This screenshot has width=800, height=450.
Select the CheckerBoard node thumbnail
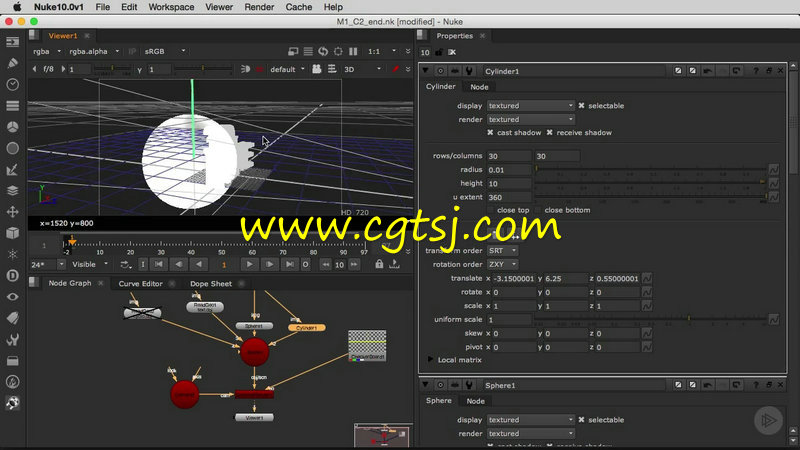point(367,345)
